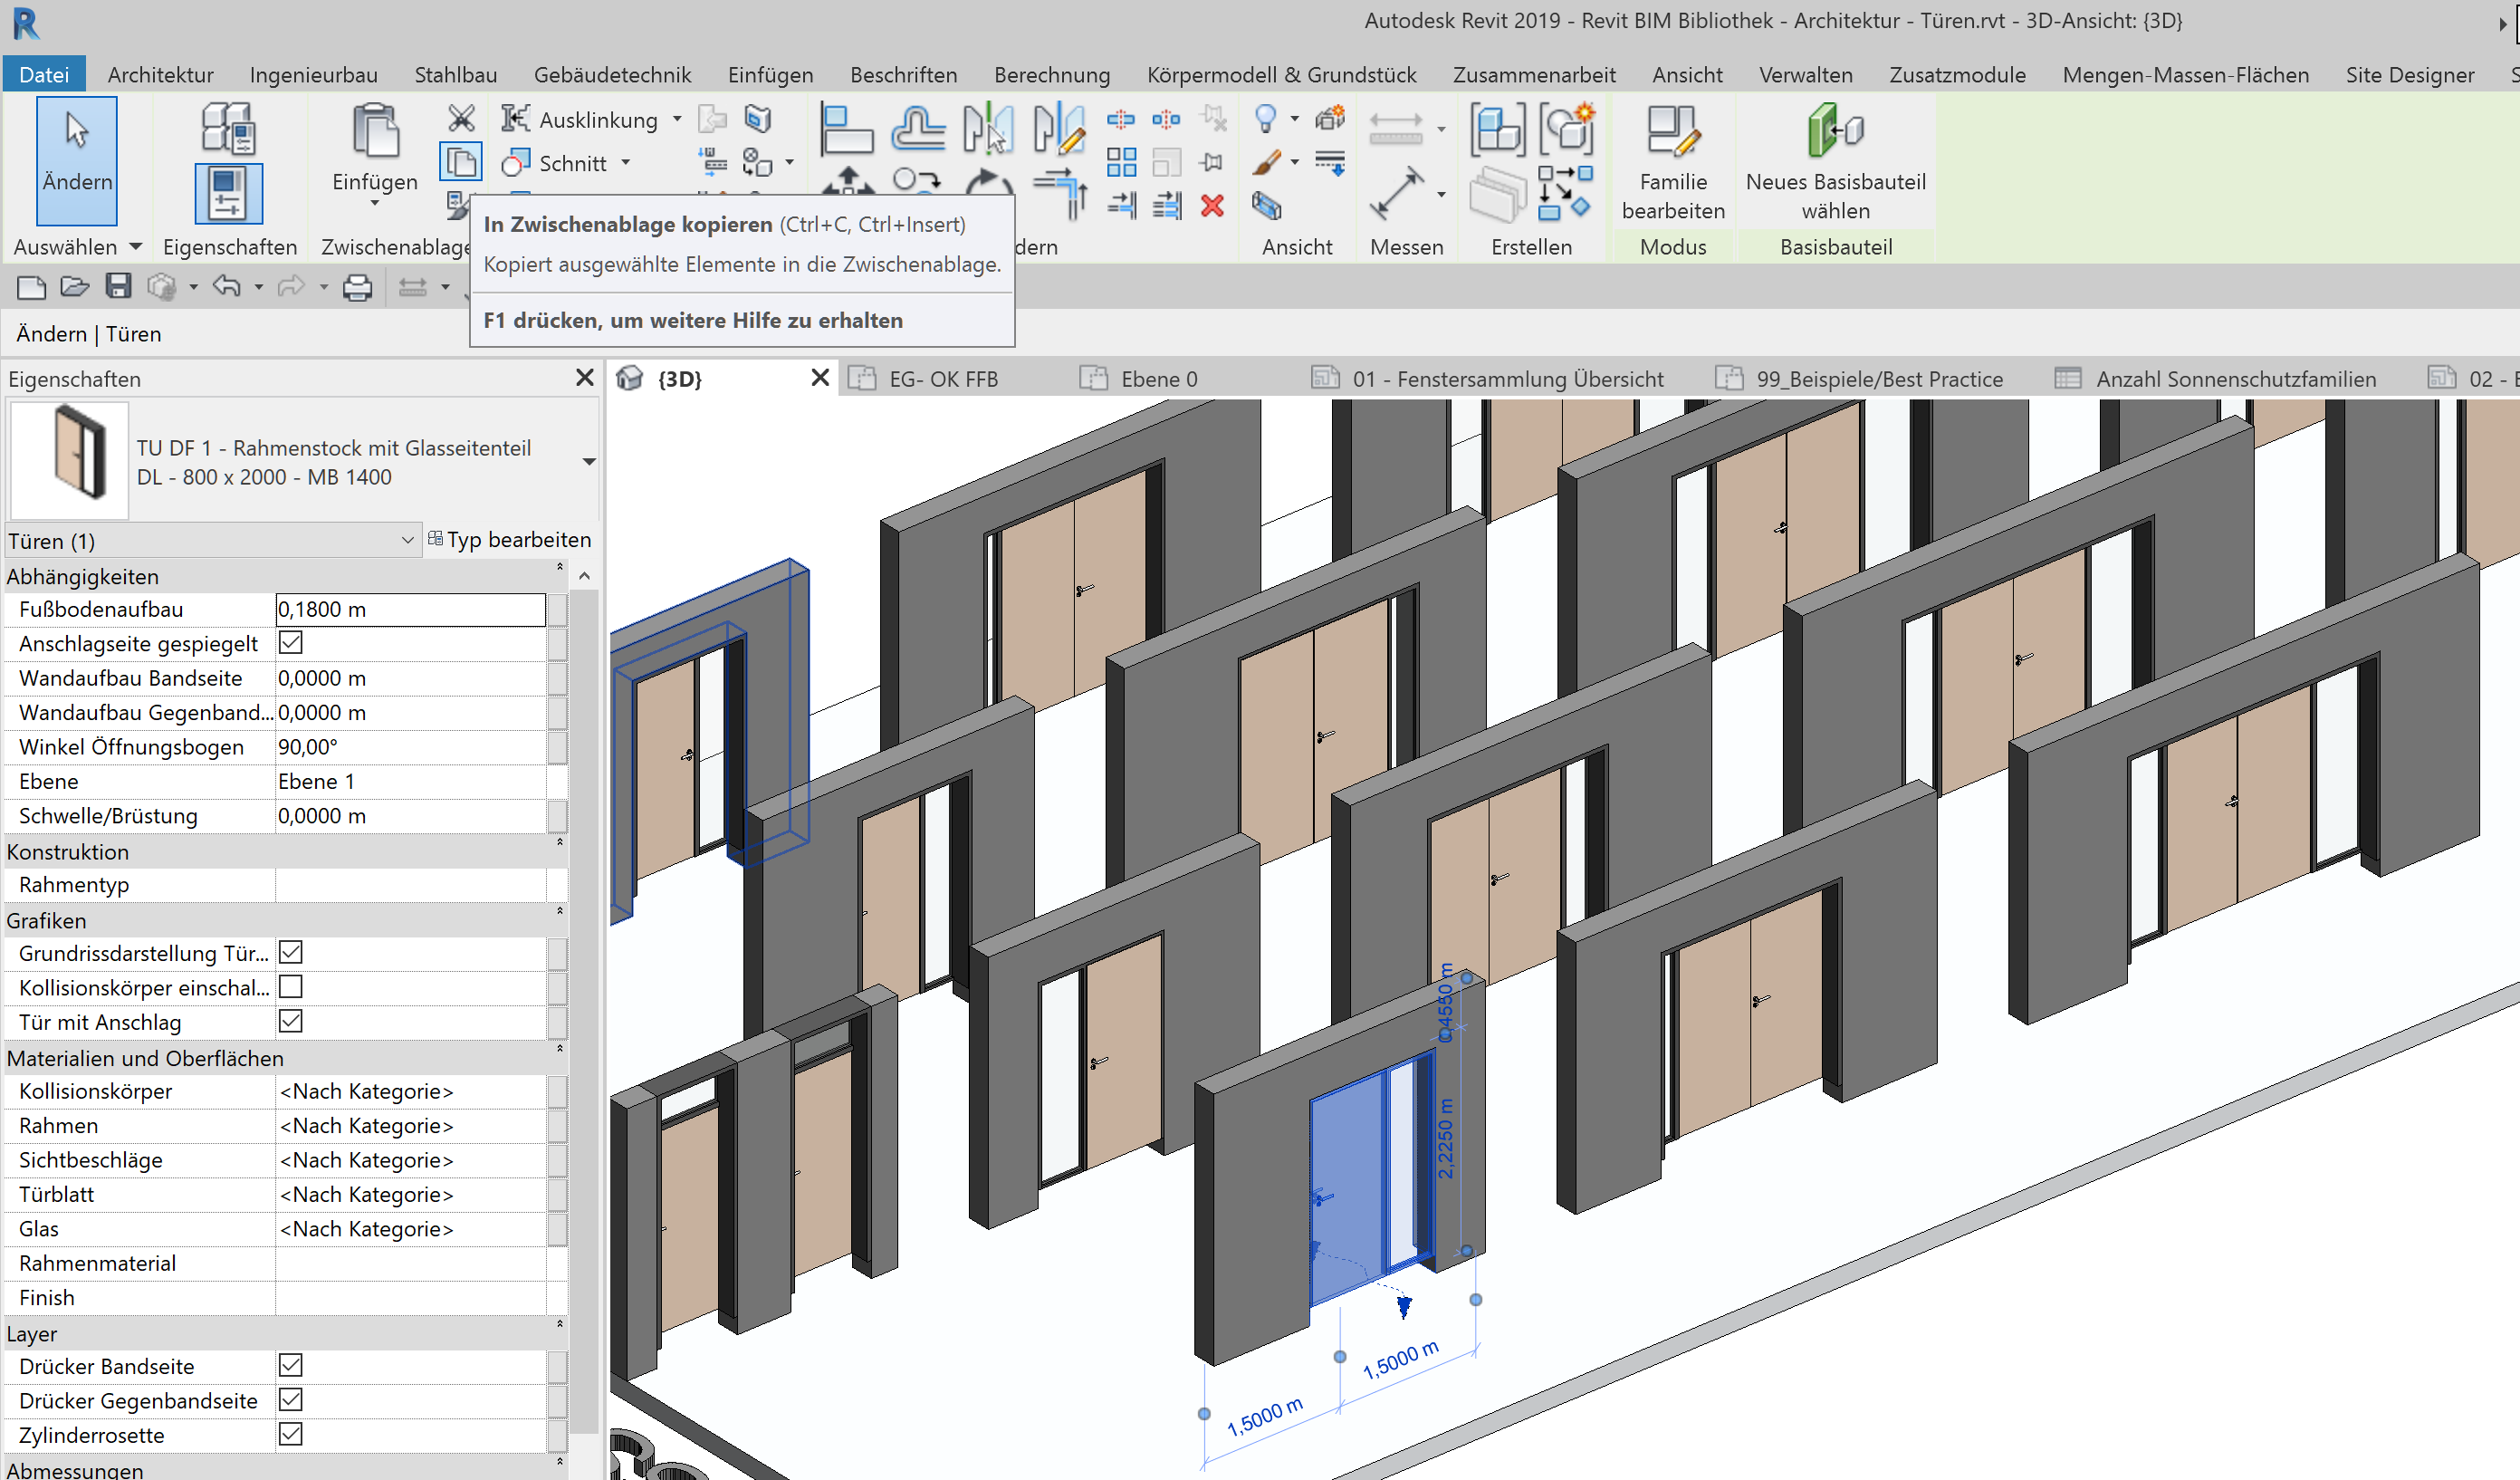Switch to EG- OK FFB view tab
The height and width of the screenshot is (1480, 2520).
(x=943, y=379)
